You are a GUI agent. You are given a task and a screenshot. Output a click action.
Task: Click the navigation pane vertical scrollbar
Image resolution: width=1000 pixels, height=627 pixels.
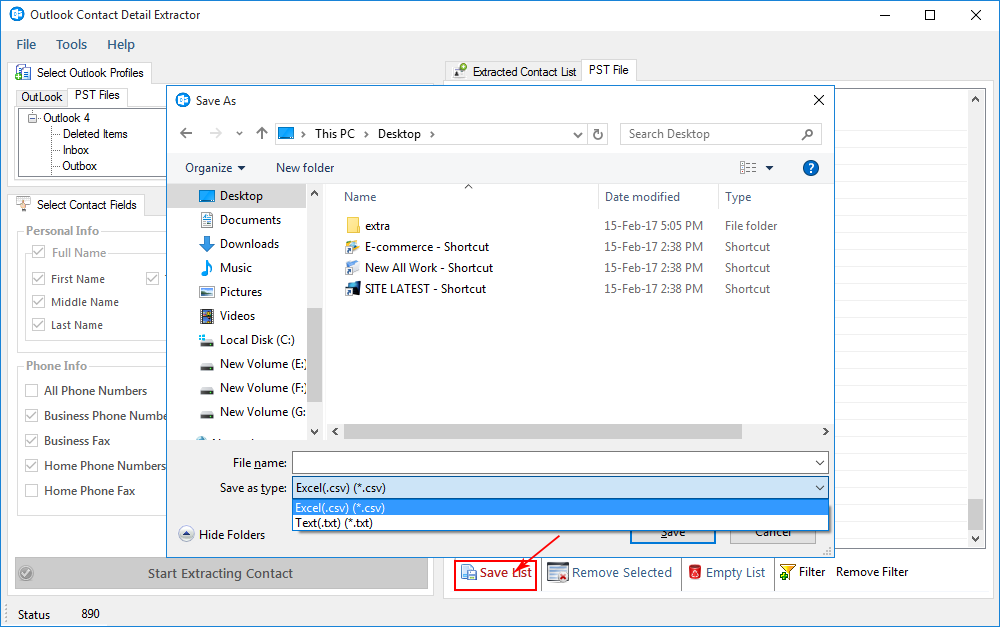point(314,355)
